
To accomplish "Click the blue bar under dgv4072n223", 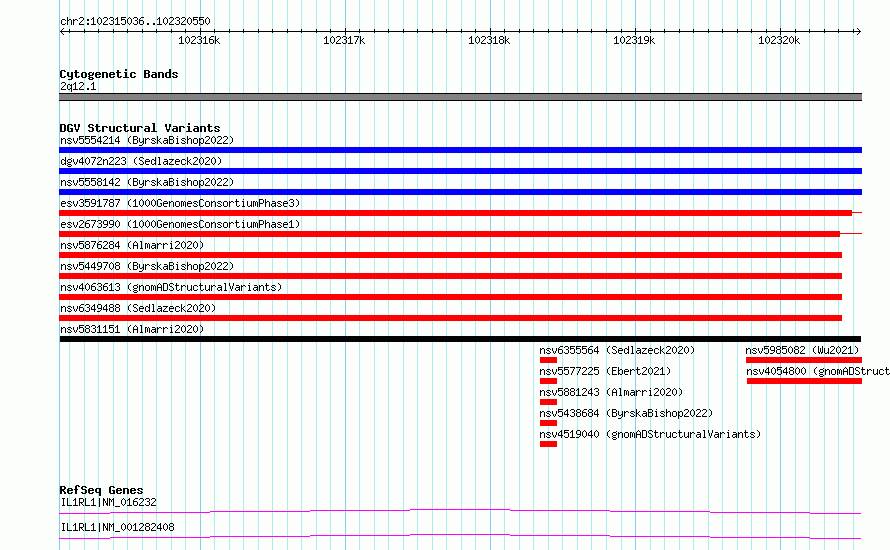I will pyautogui.click(x=460, y=171).
